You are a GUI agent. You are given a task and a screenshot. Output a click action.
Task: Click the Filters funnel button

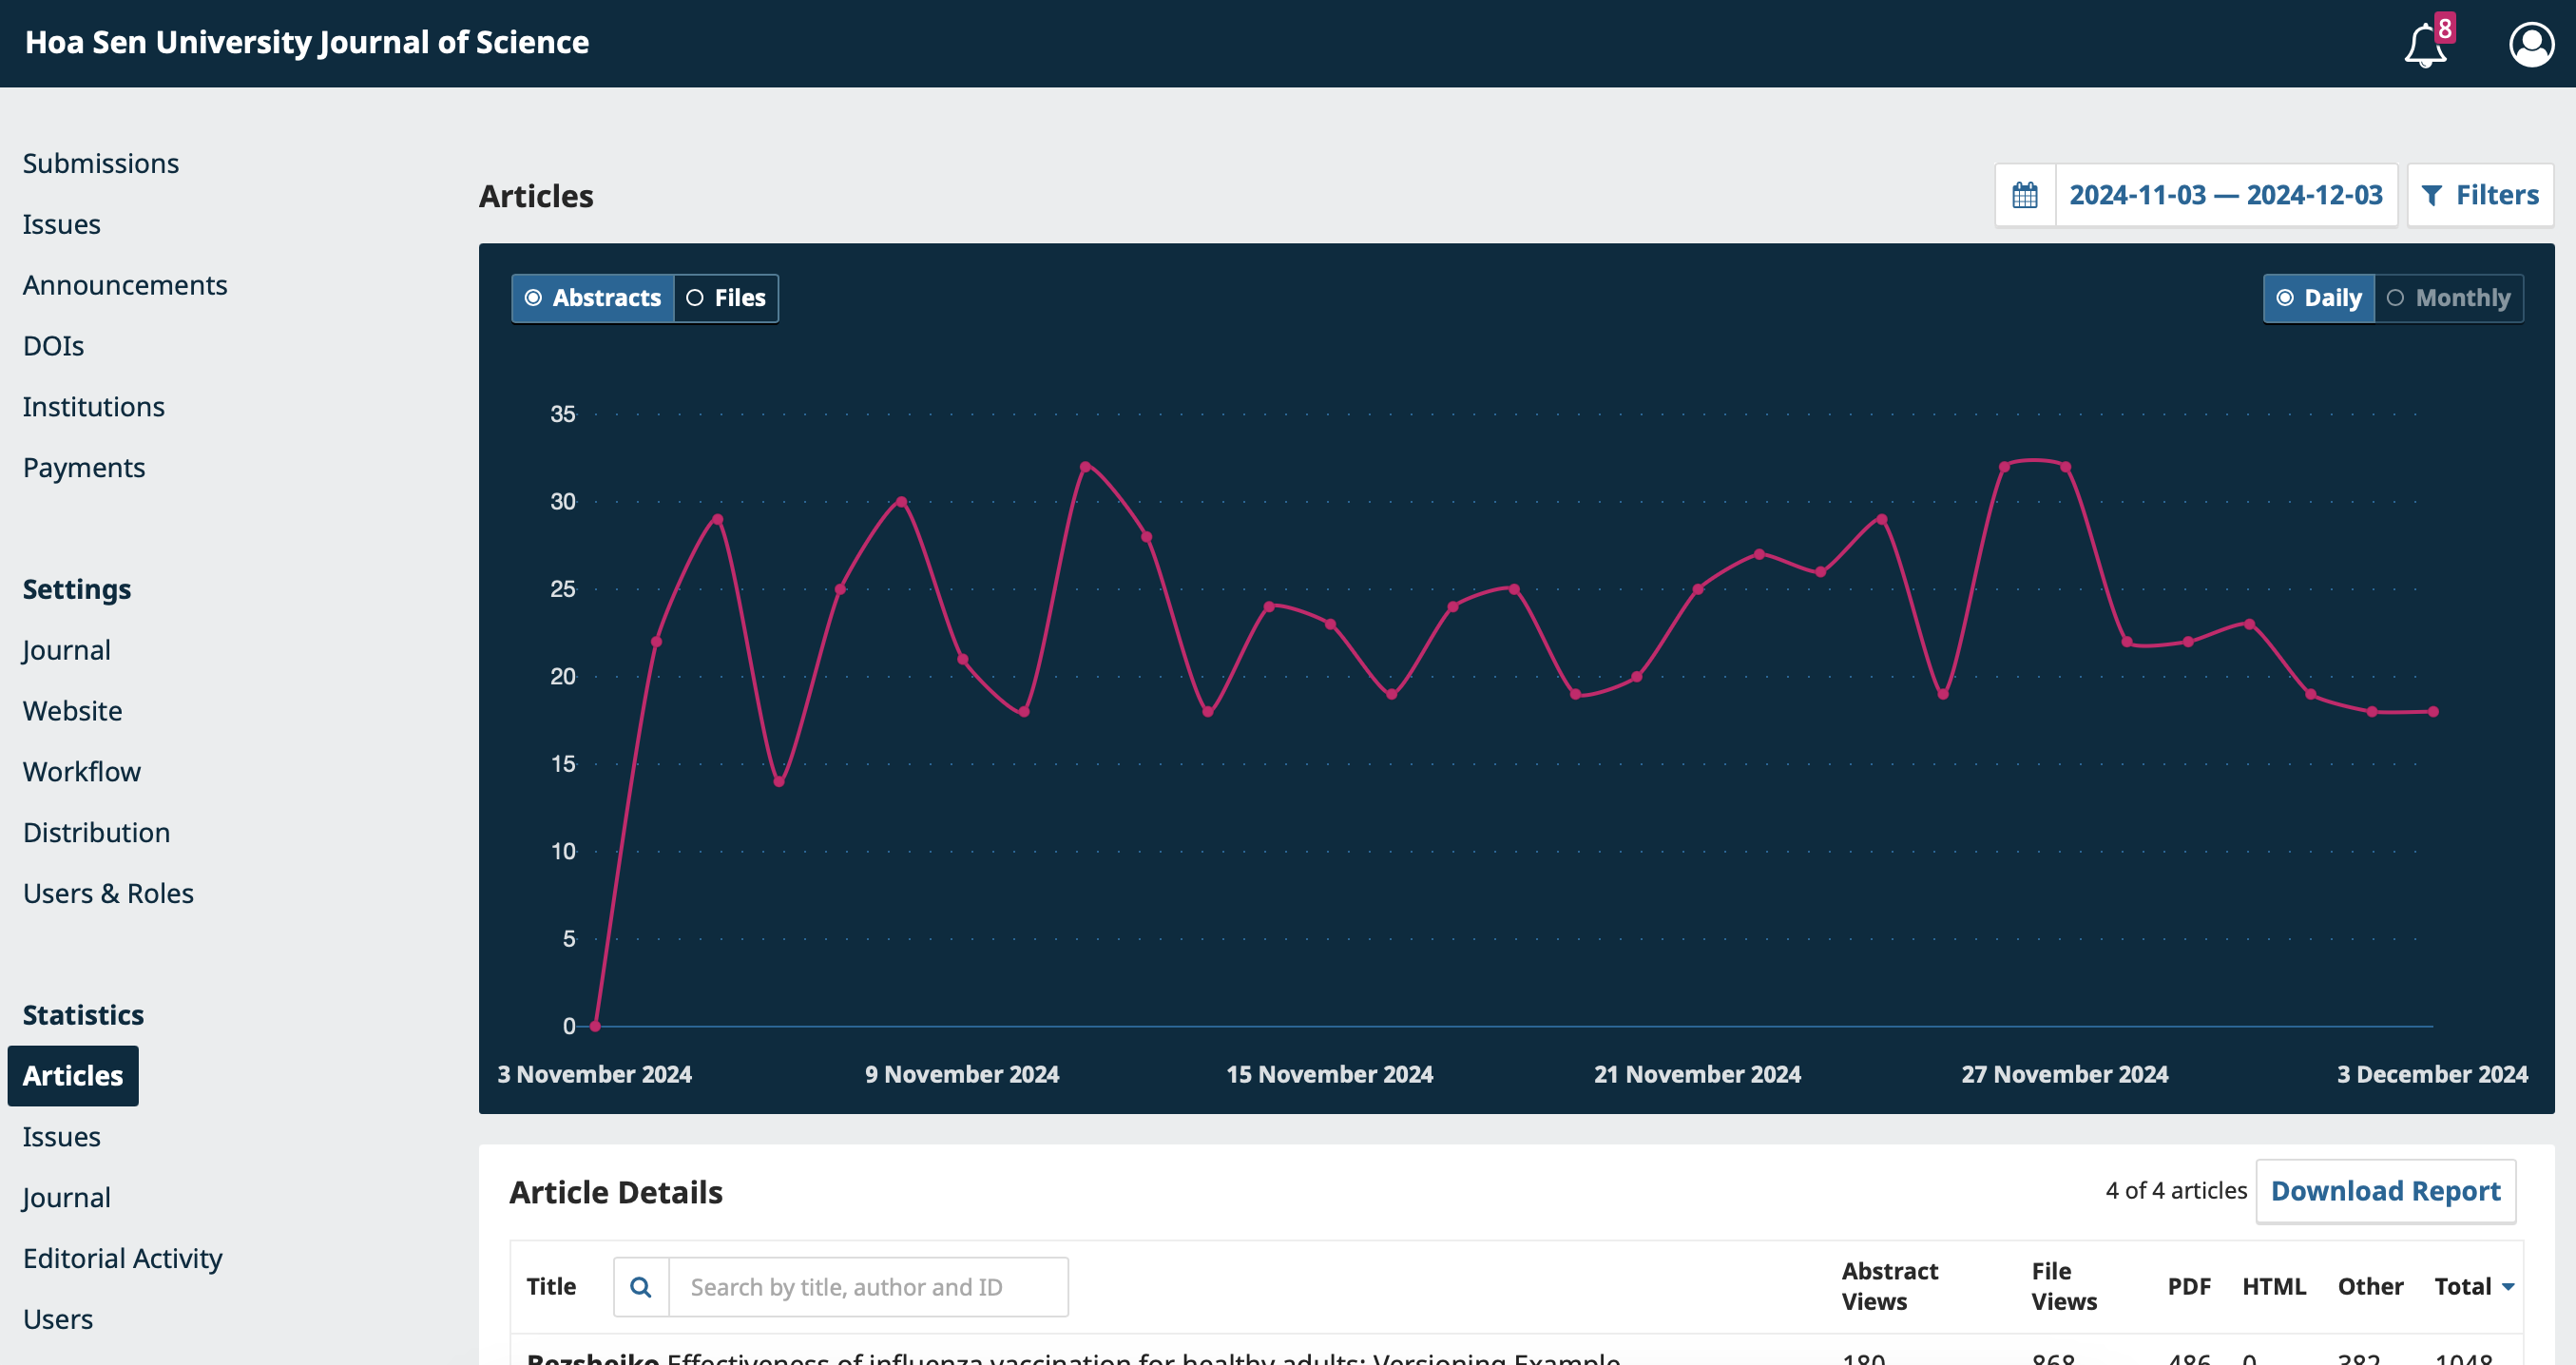[x=2480, y=195]
